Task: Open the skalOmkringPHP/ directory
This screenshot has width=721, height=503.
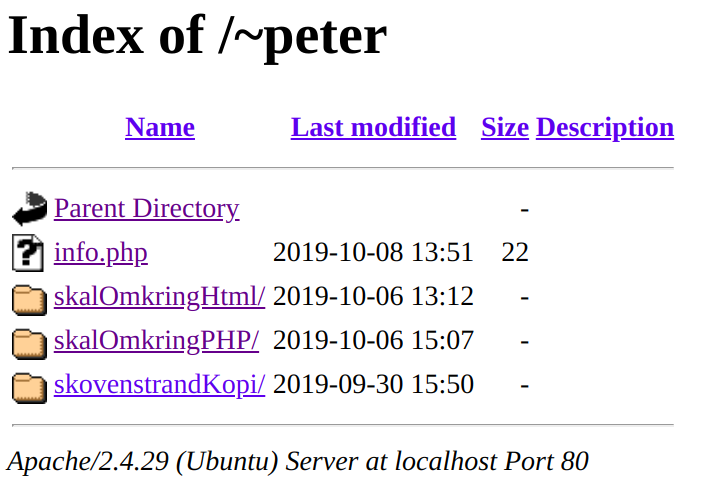Action: click(x=156, y=340)
